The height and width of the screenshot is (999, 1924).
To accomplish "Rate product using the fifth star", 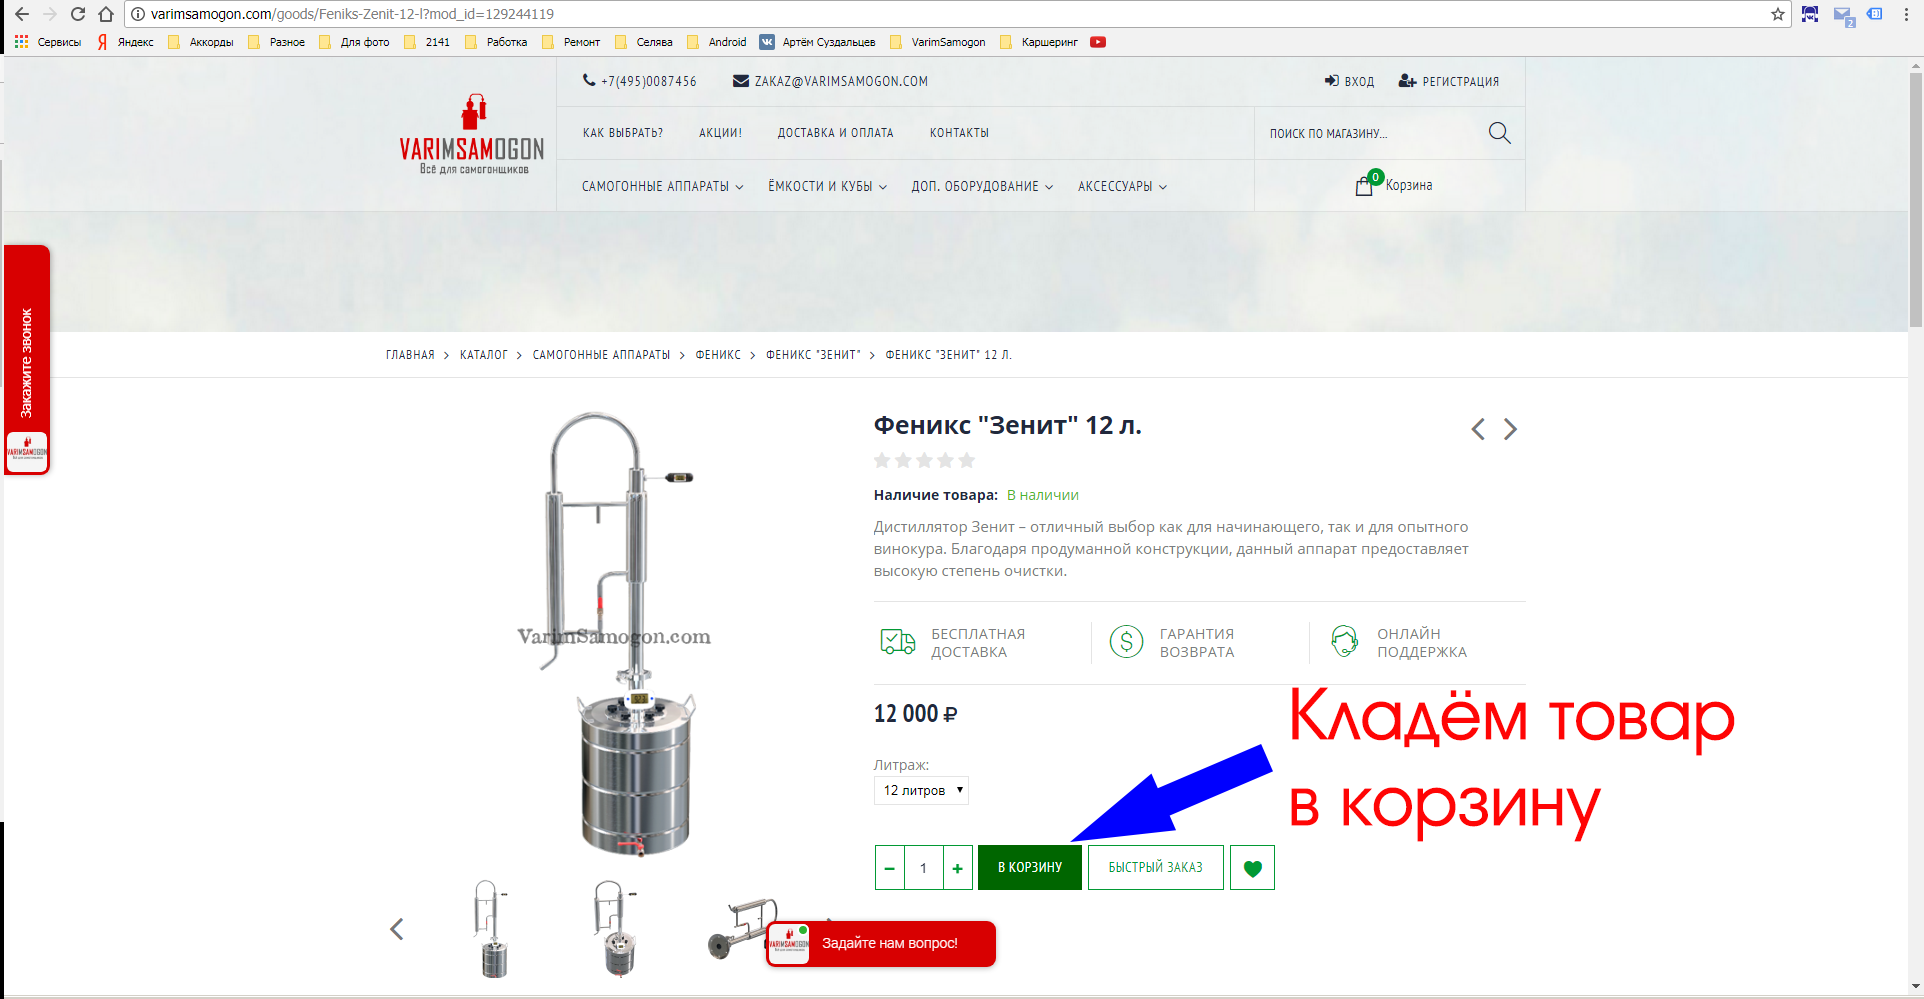I will point(966,460).
